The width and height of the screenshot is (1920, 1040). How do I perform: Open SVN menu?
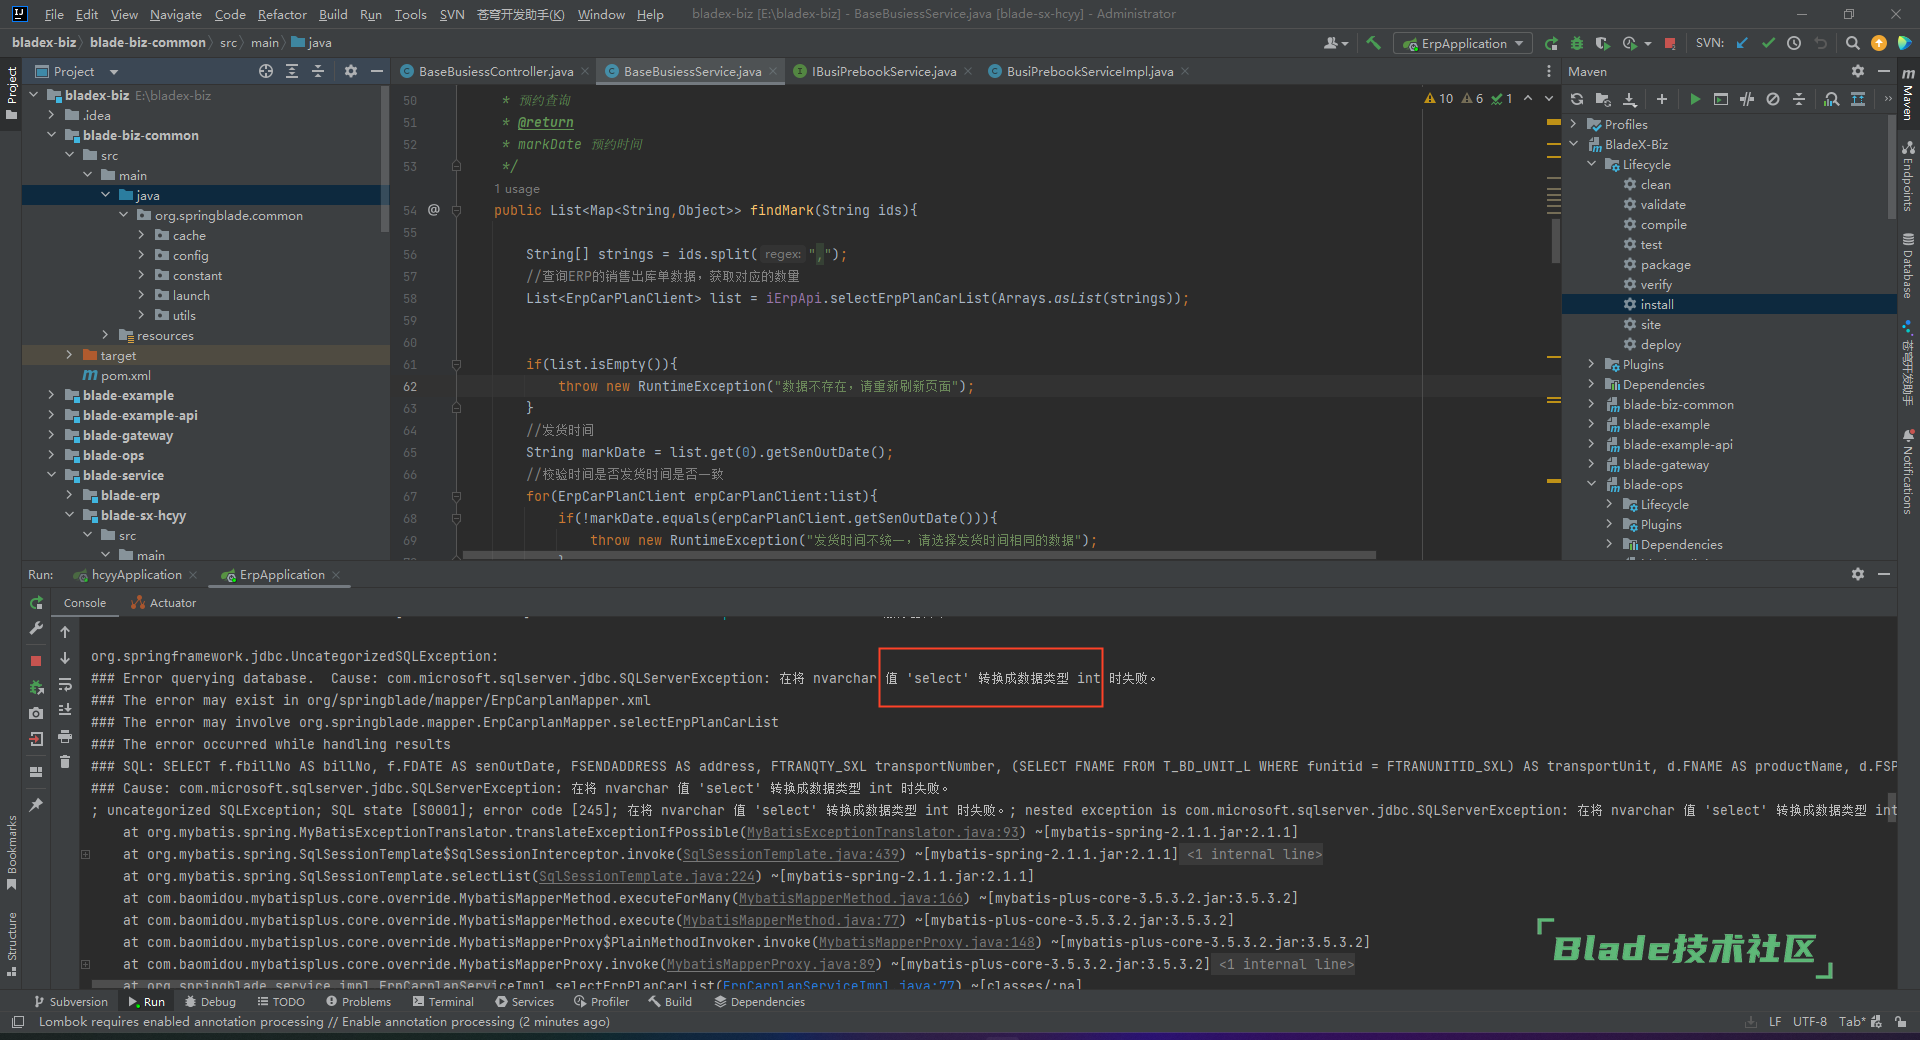452,14
